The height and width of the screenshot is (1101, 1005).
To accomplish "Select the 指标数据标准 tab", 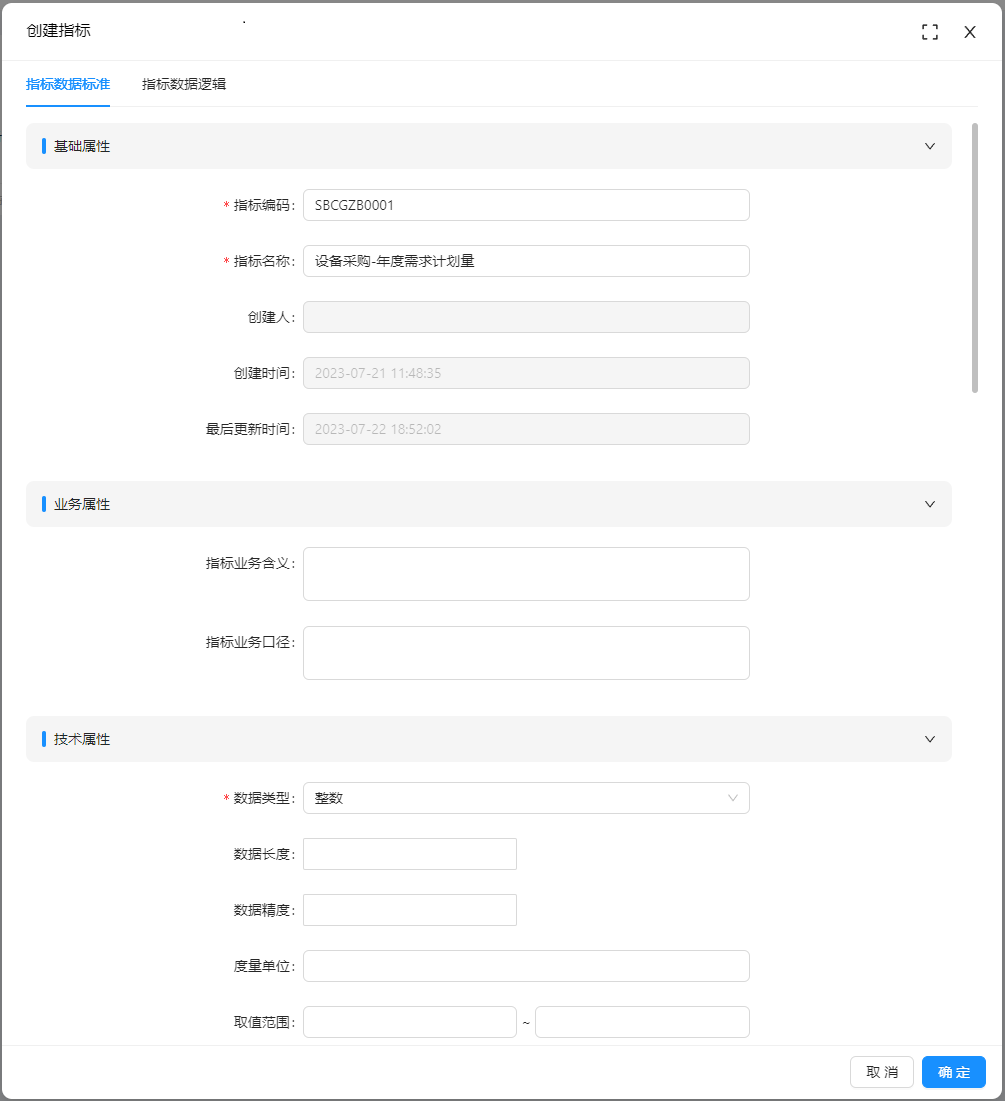I will pos(68,84).
